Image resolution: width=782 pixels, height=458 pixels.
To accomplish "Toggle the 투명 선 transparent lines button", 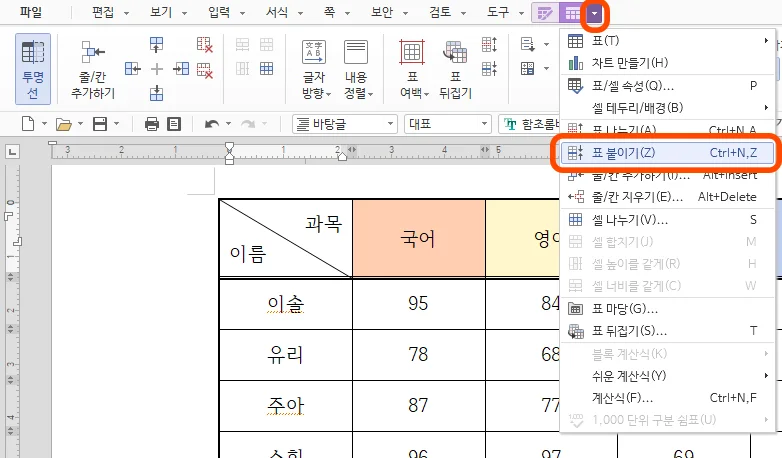I will (x=33, y=69).
